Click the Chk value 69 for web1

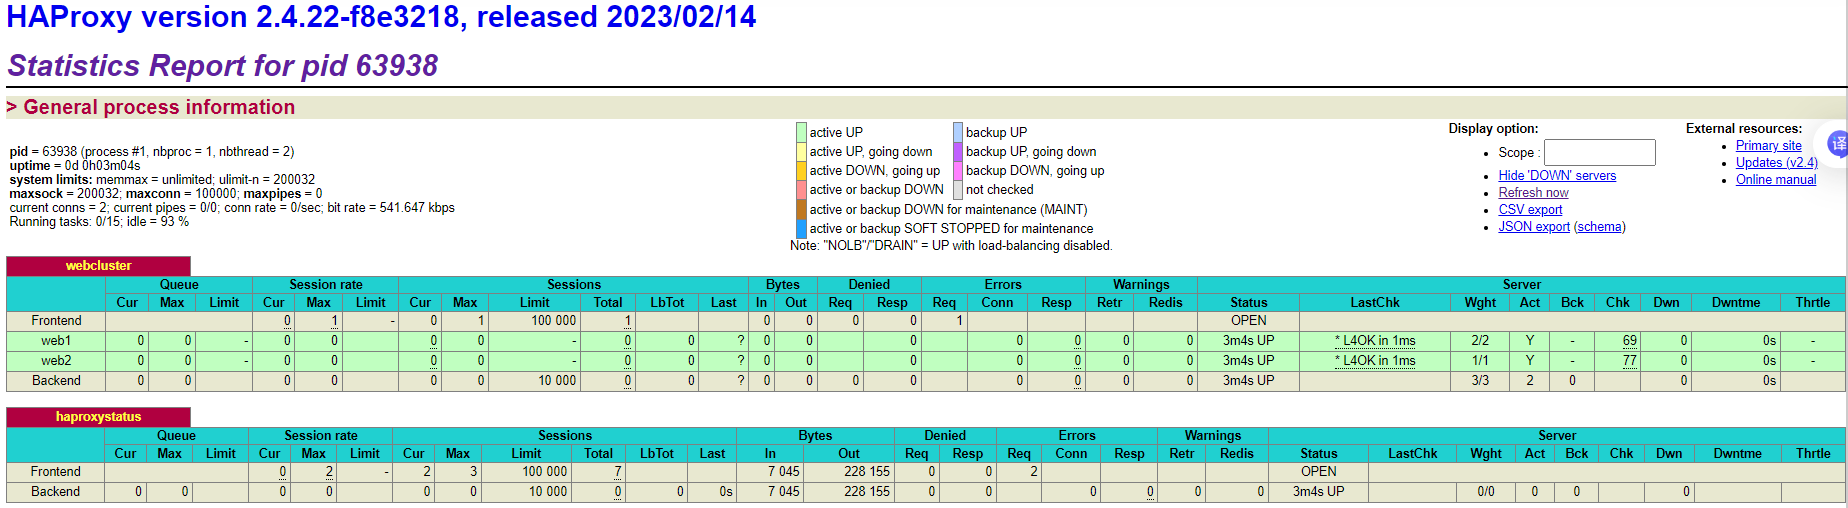pyautogui.click(x=1630, y=341)
